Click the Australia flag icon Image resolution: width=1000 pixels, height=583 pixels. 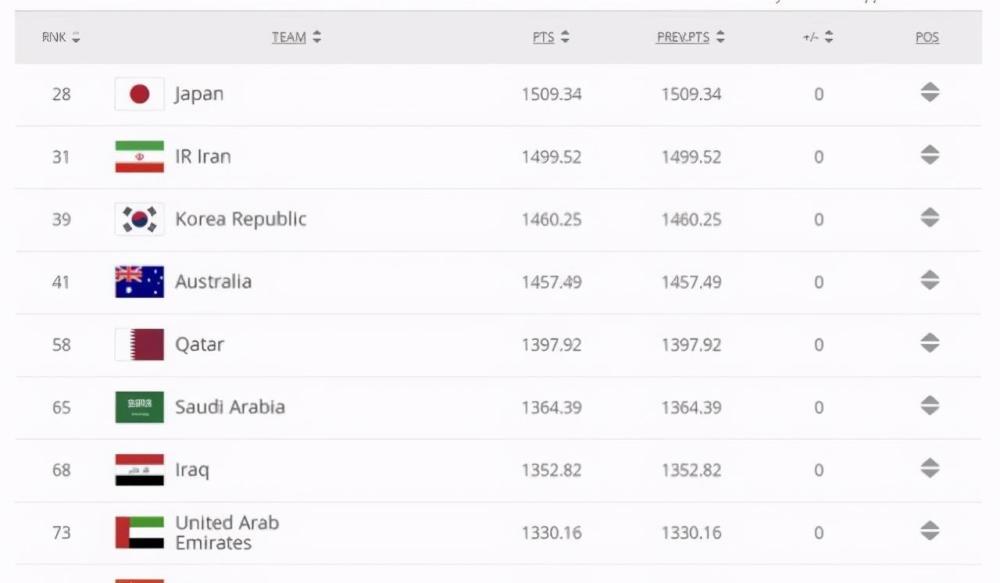pyautogui.click(x=140, y=281)
